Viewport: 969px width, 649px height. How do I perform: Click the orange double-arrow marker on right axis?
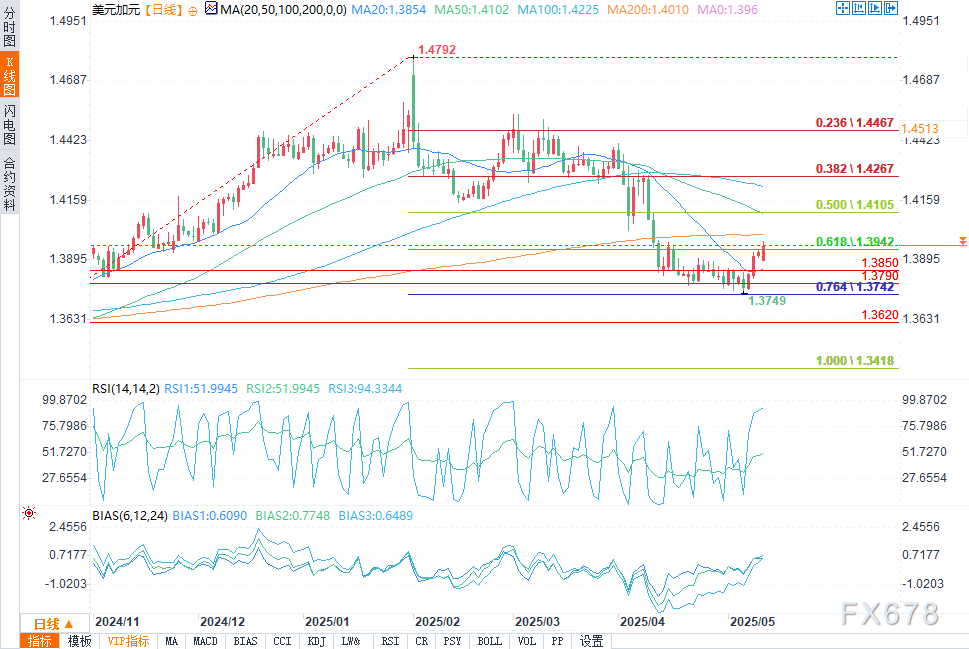(x=961, y=241)
